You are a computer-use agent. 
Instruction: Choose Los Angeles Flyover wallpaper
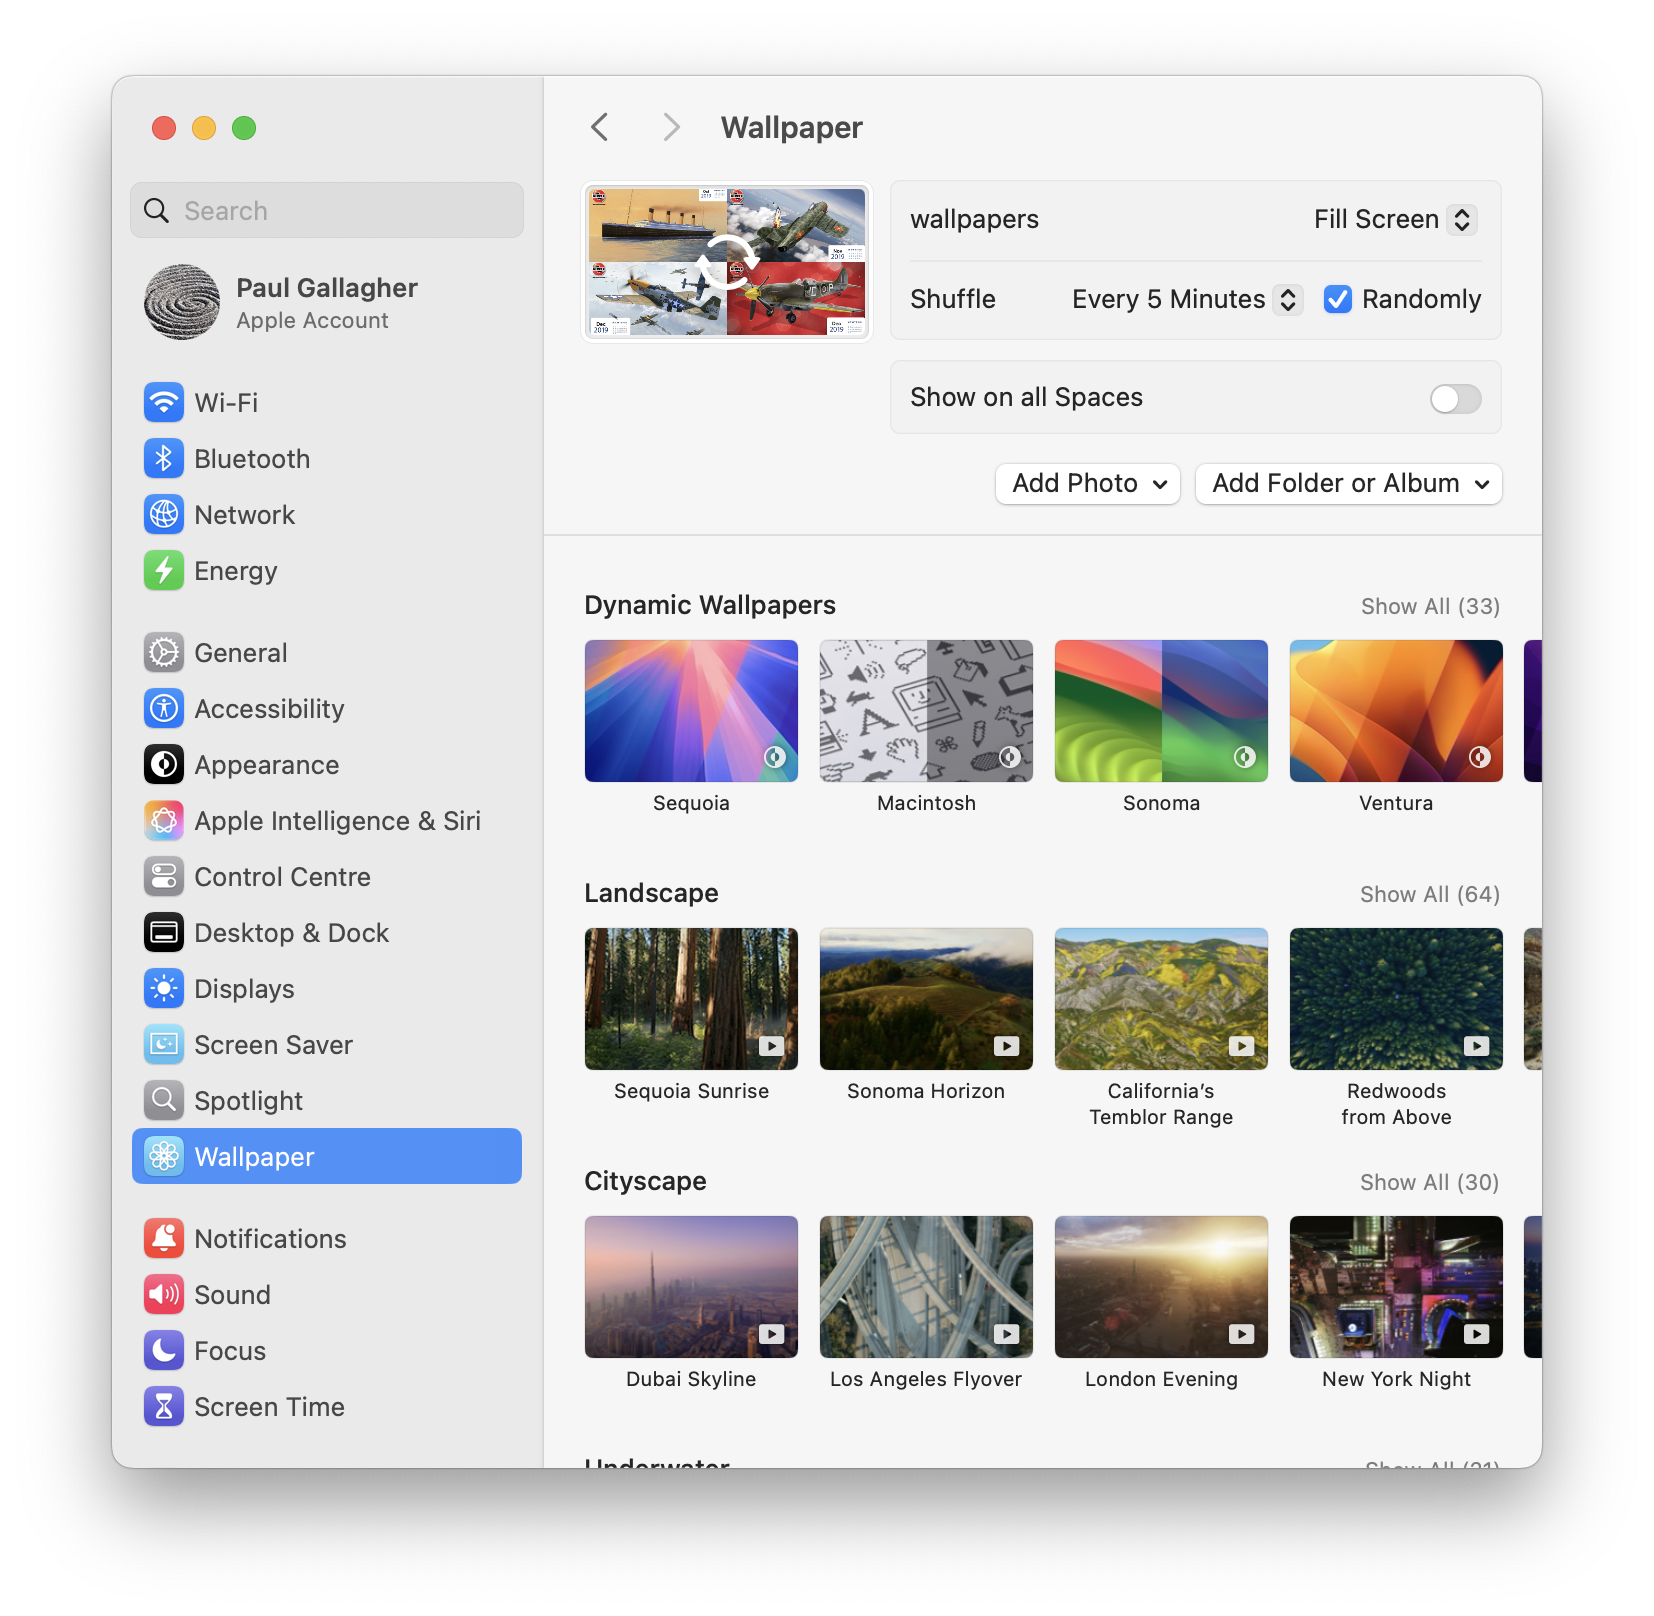pyautogui.click(x=926, y=1287)
